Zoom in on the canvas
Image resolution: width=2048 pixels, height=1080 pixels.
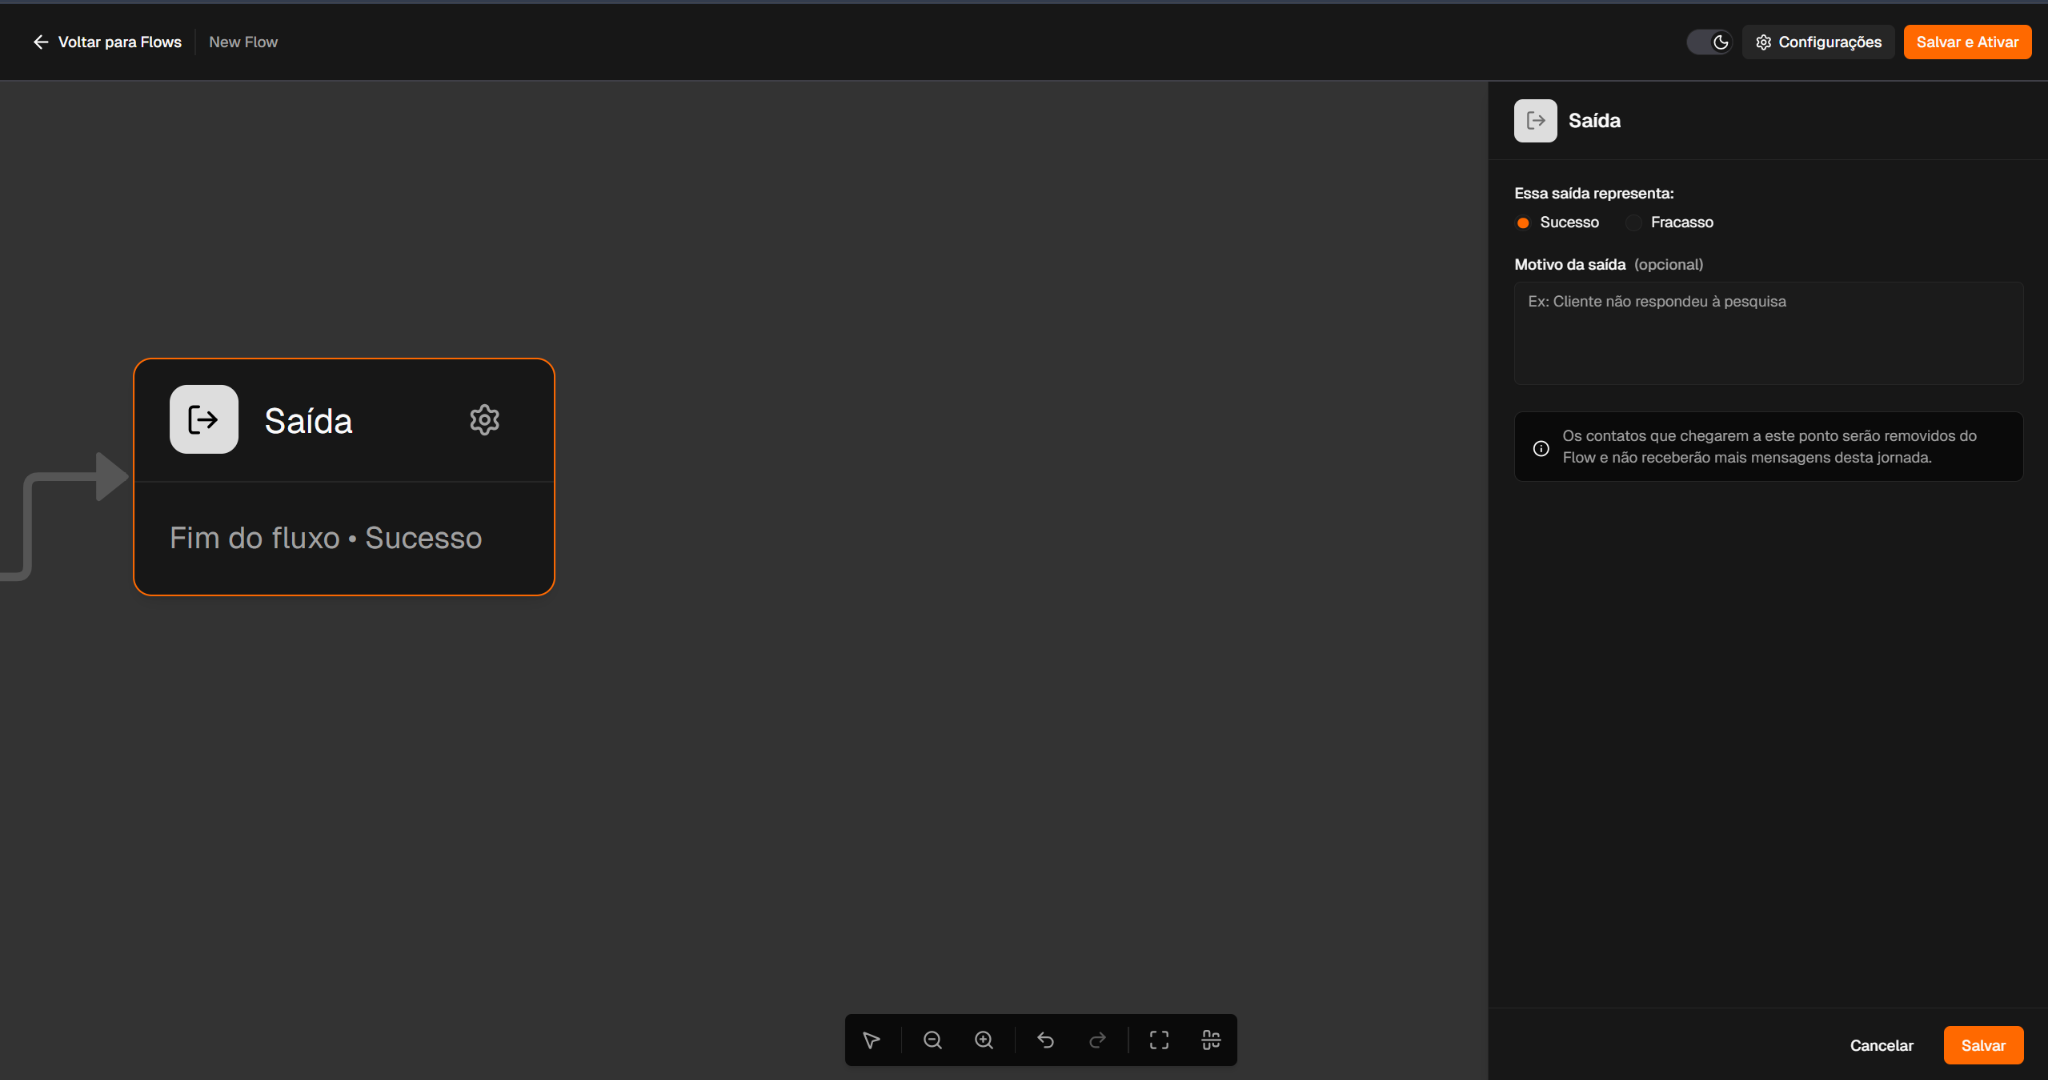984,1040
